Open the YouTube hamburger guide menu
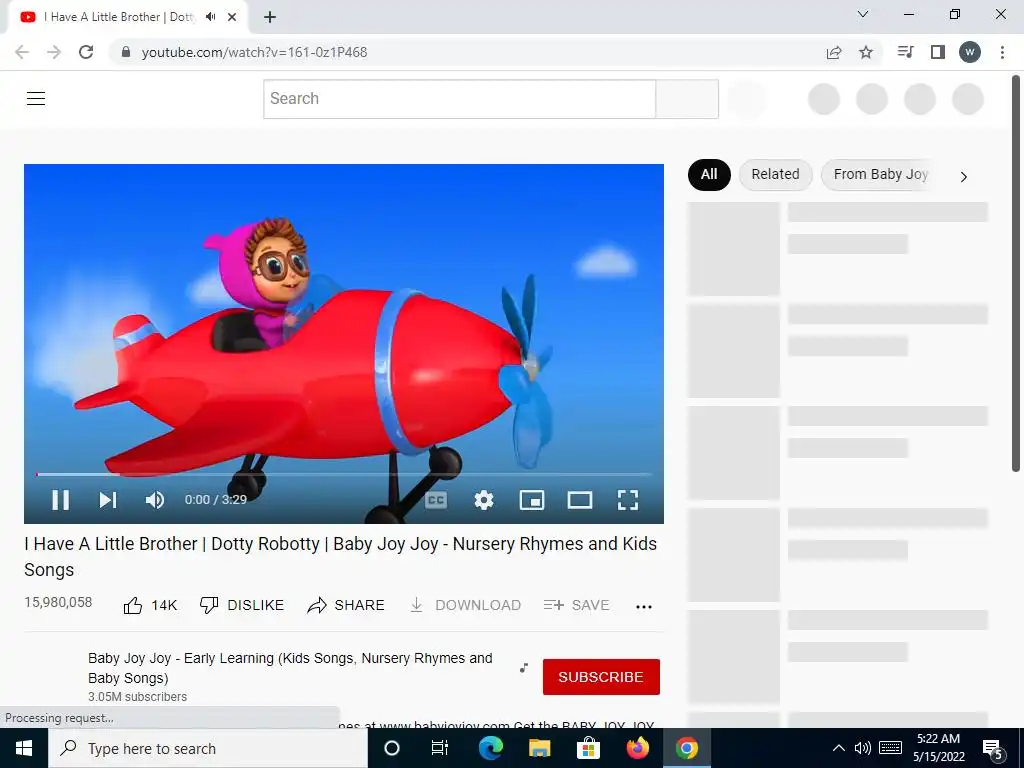Viewport: 1024px width, 768px height. 36,99
